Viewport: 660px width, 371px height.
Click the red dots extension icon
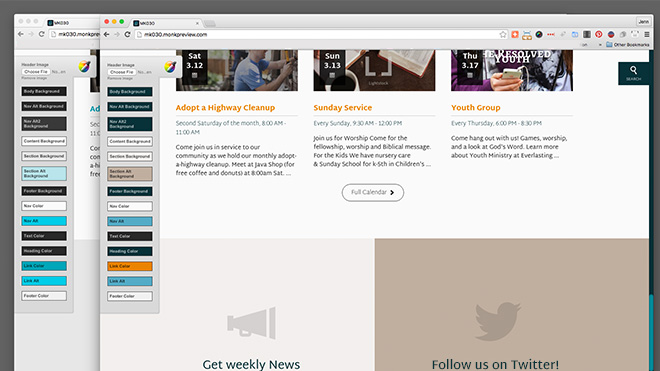point(551,35)
